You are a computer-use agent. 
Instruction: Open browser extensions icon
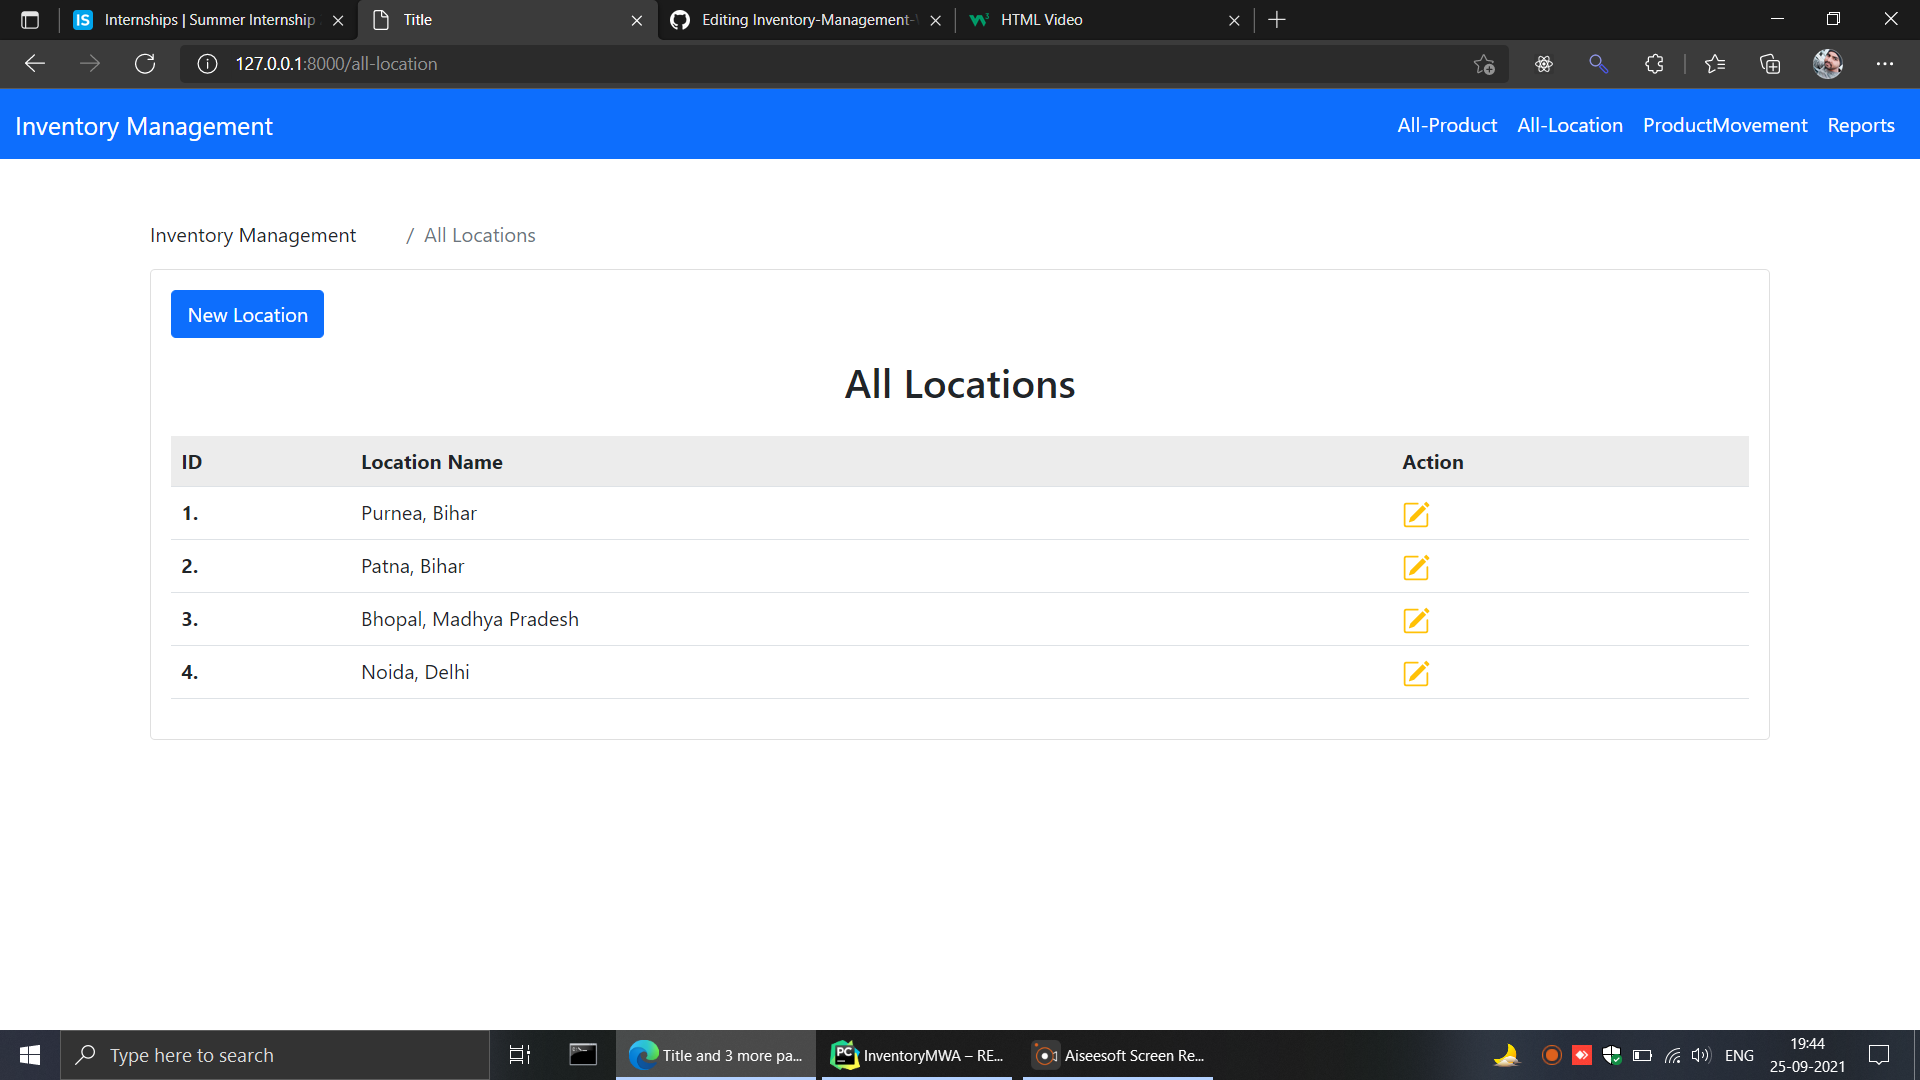[1654, 63]
